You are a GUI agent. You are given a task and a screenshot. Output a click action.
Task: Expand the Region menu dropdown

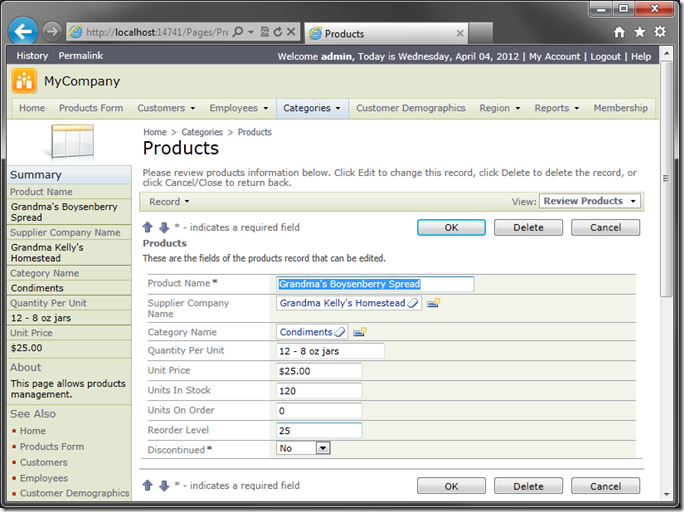[x=518, y=108]
